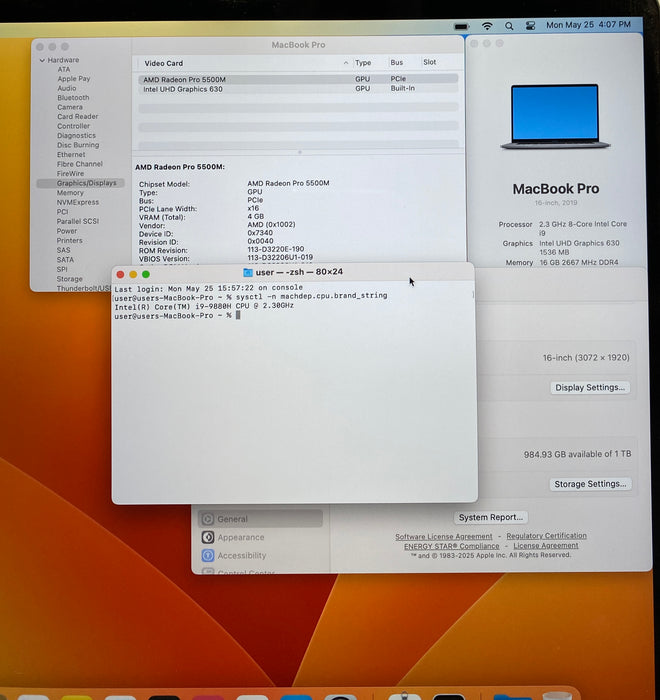Minimize the Terminal window

[x=133, y=275]
